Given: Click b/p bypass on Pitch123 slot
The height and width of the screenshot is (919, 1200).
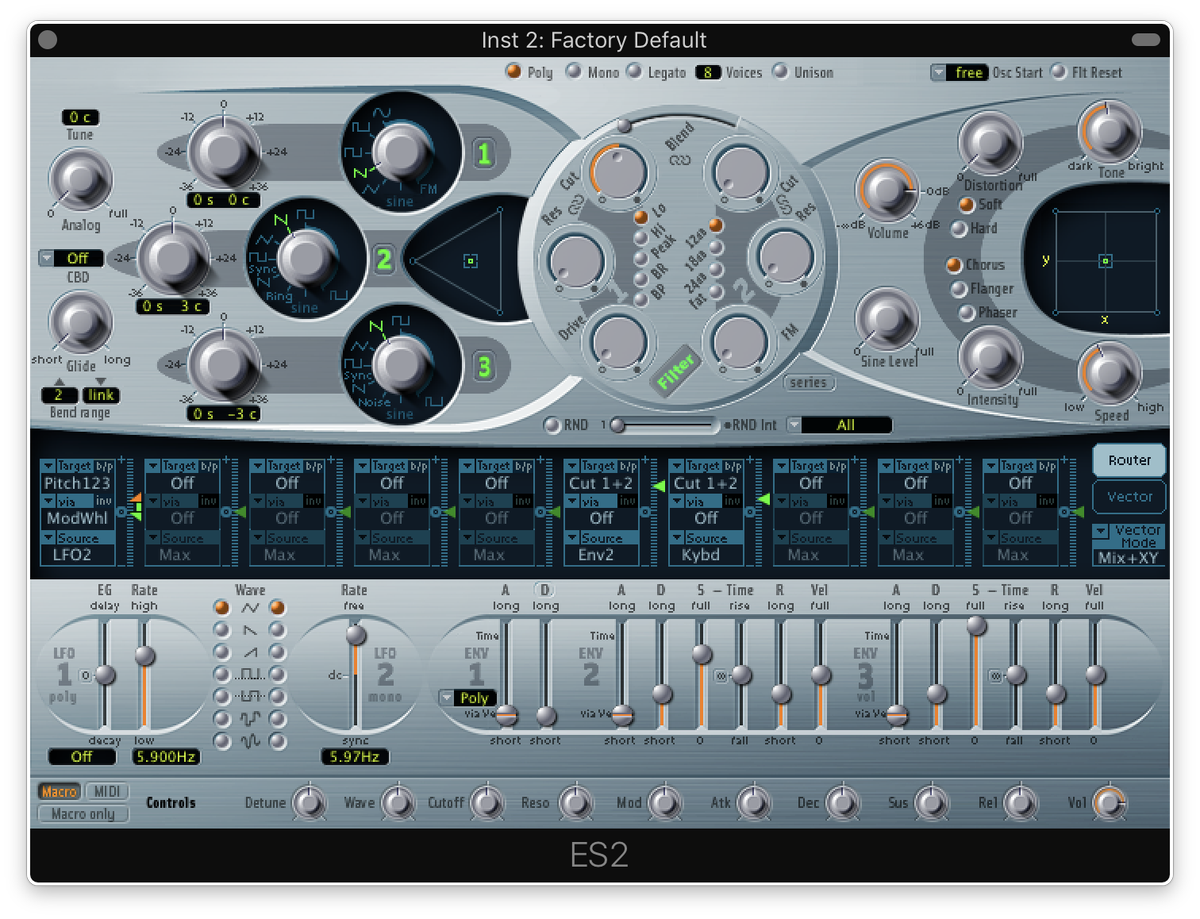Looking at the screenshot, I should pyautogui.click(x=105, y=466).
